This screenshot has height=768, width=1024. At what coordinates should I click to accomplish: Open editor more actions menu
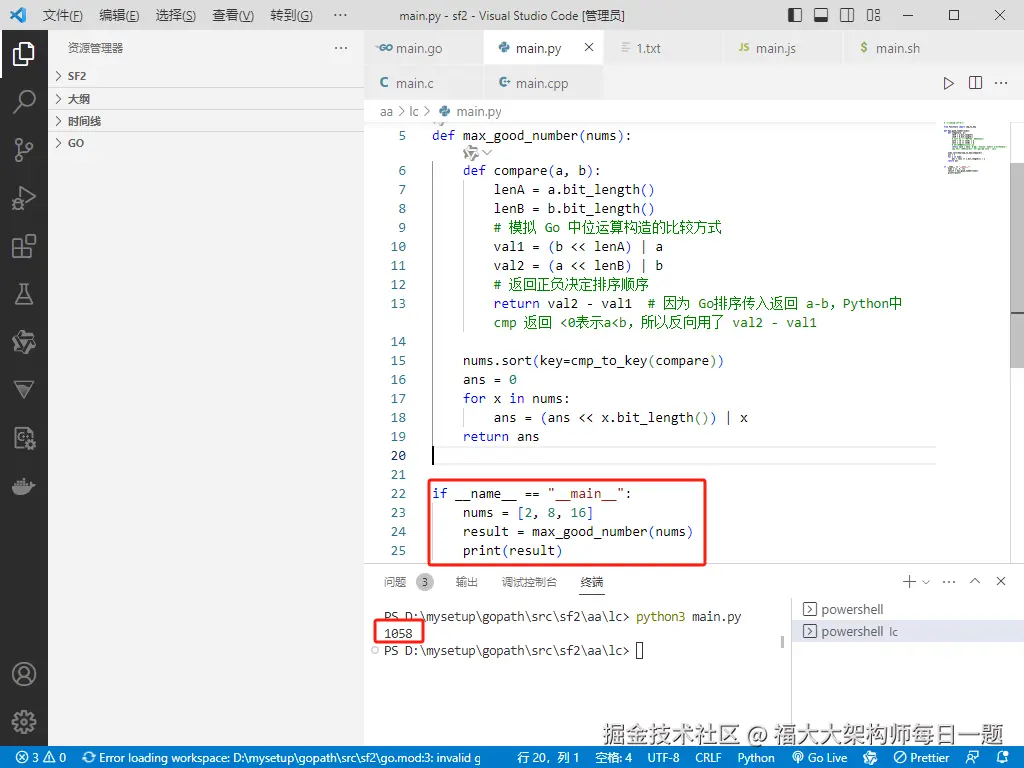click(1001, 83)
